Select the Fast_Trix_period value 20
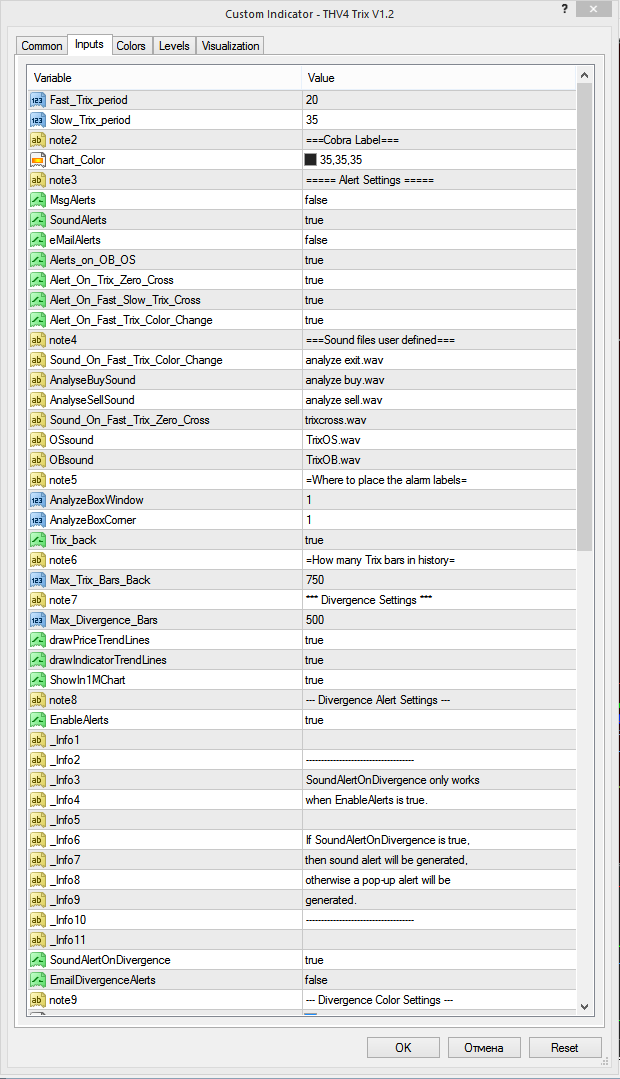This screenshot has width=620, height=1079. pyautogui.click(x=312, y=100)
